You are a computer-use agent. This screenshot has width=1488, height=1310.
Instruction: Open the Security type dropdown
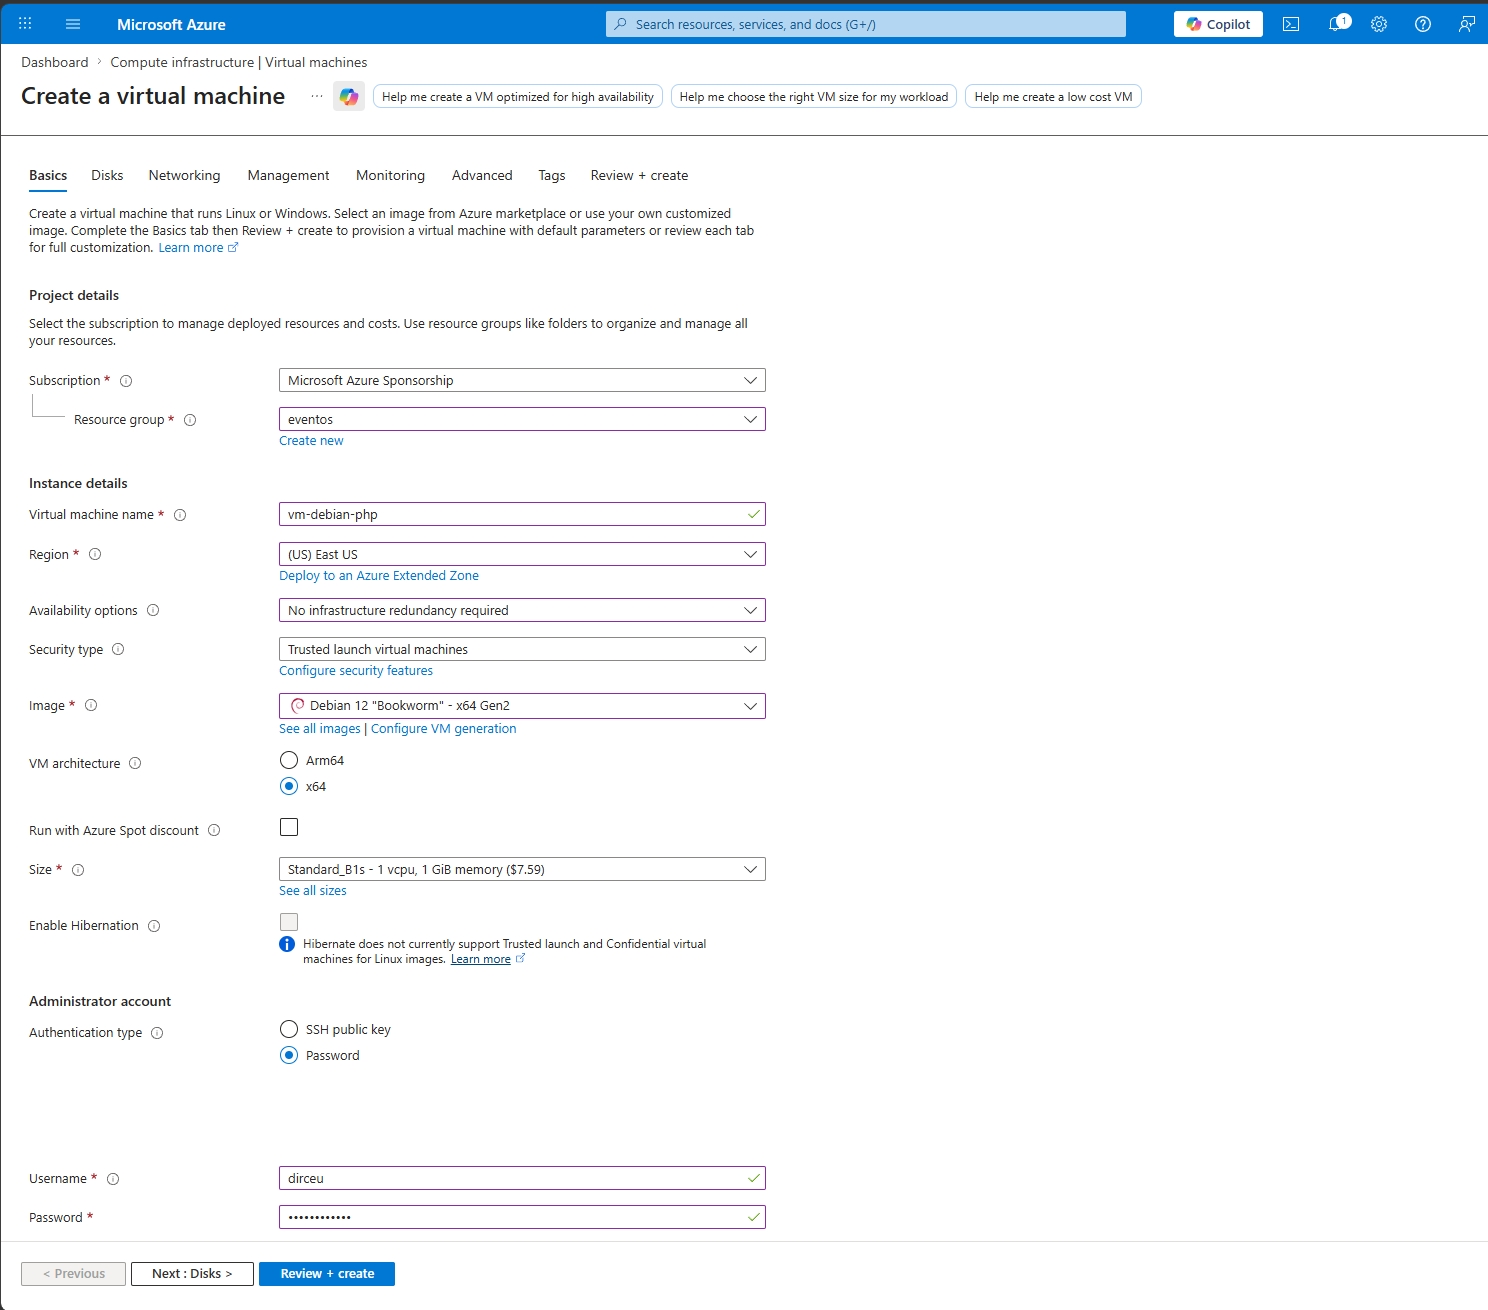click(x=522, y=649)
